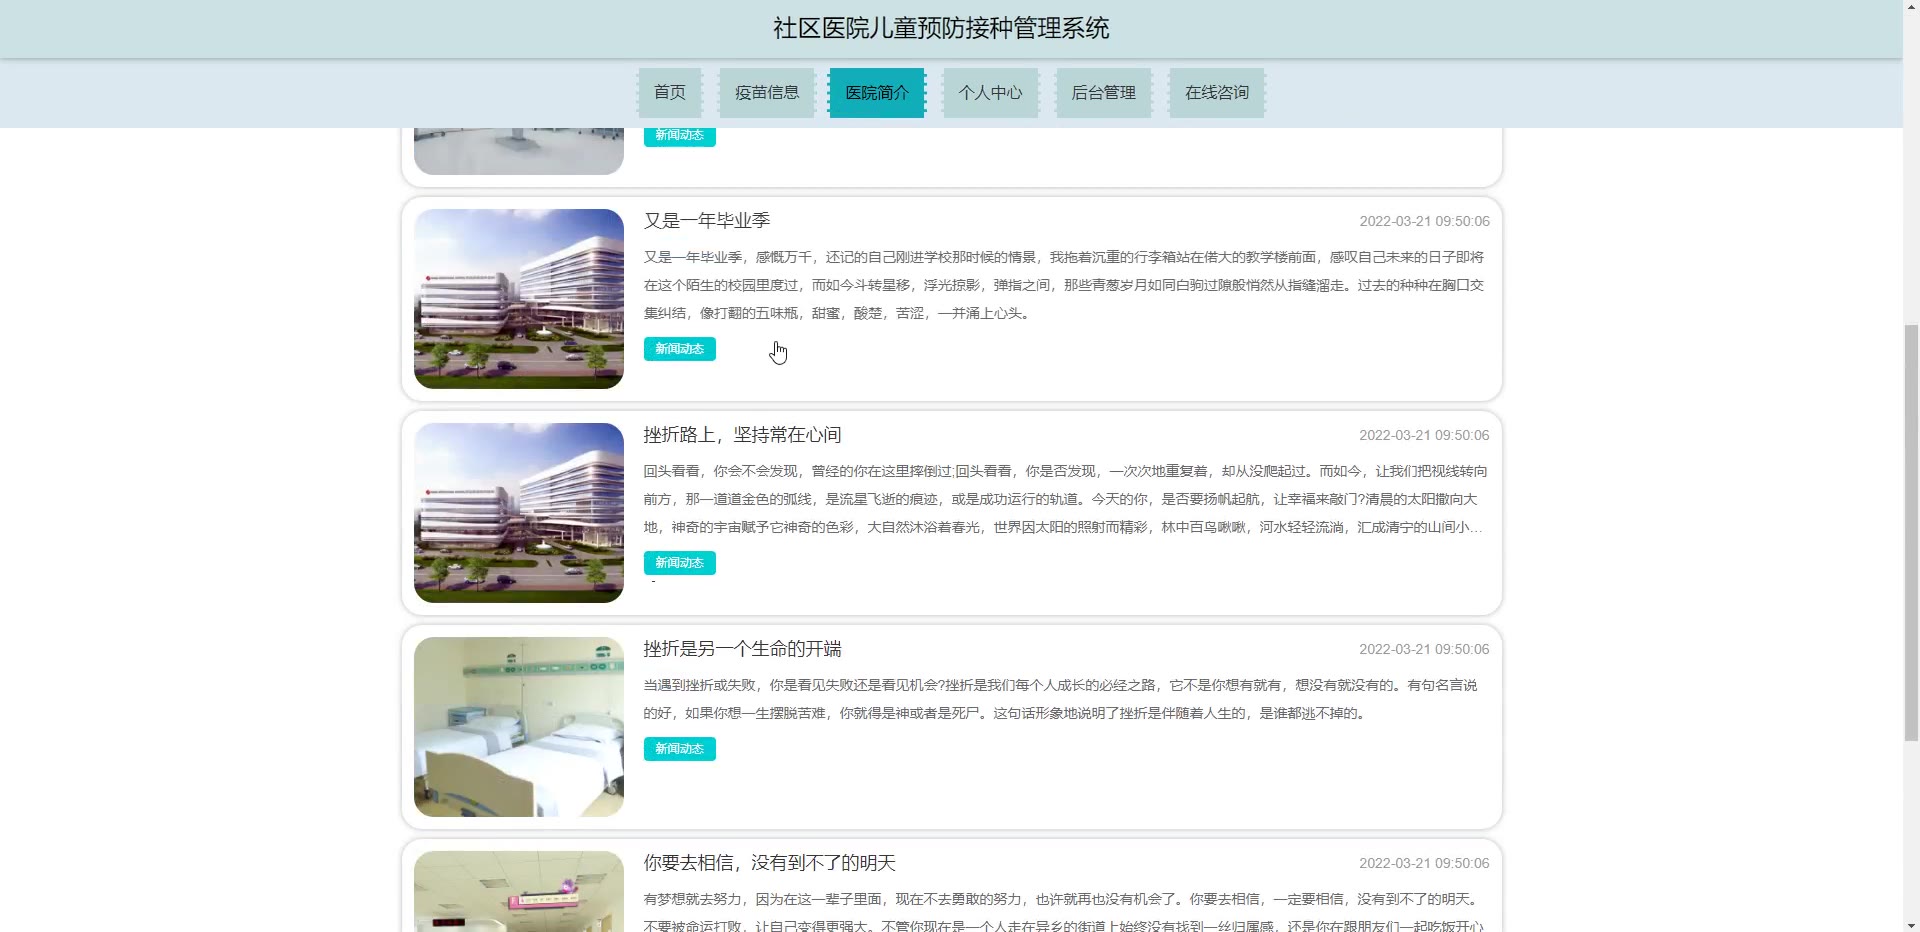Click the 新闻动态 tag under 挫折路上 article
1920x932 pixels.
pos(679,563)
